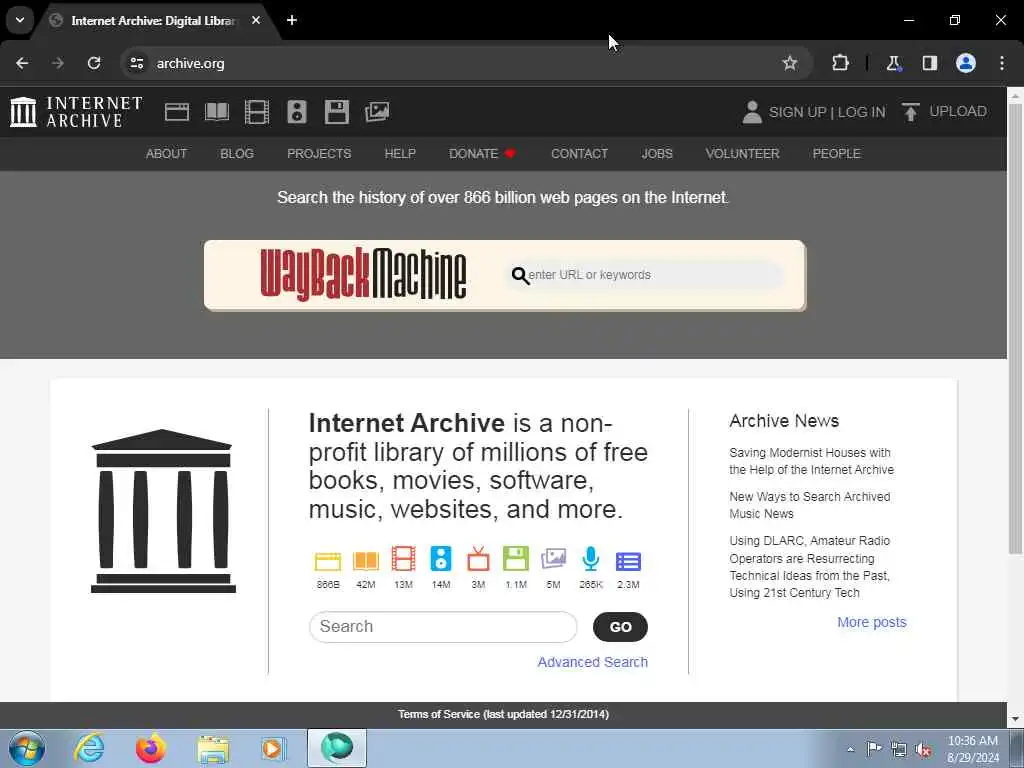Go back to the previous page

[x=22, y=63]
